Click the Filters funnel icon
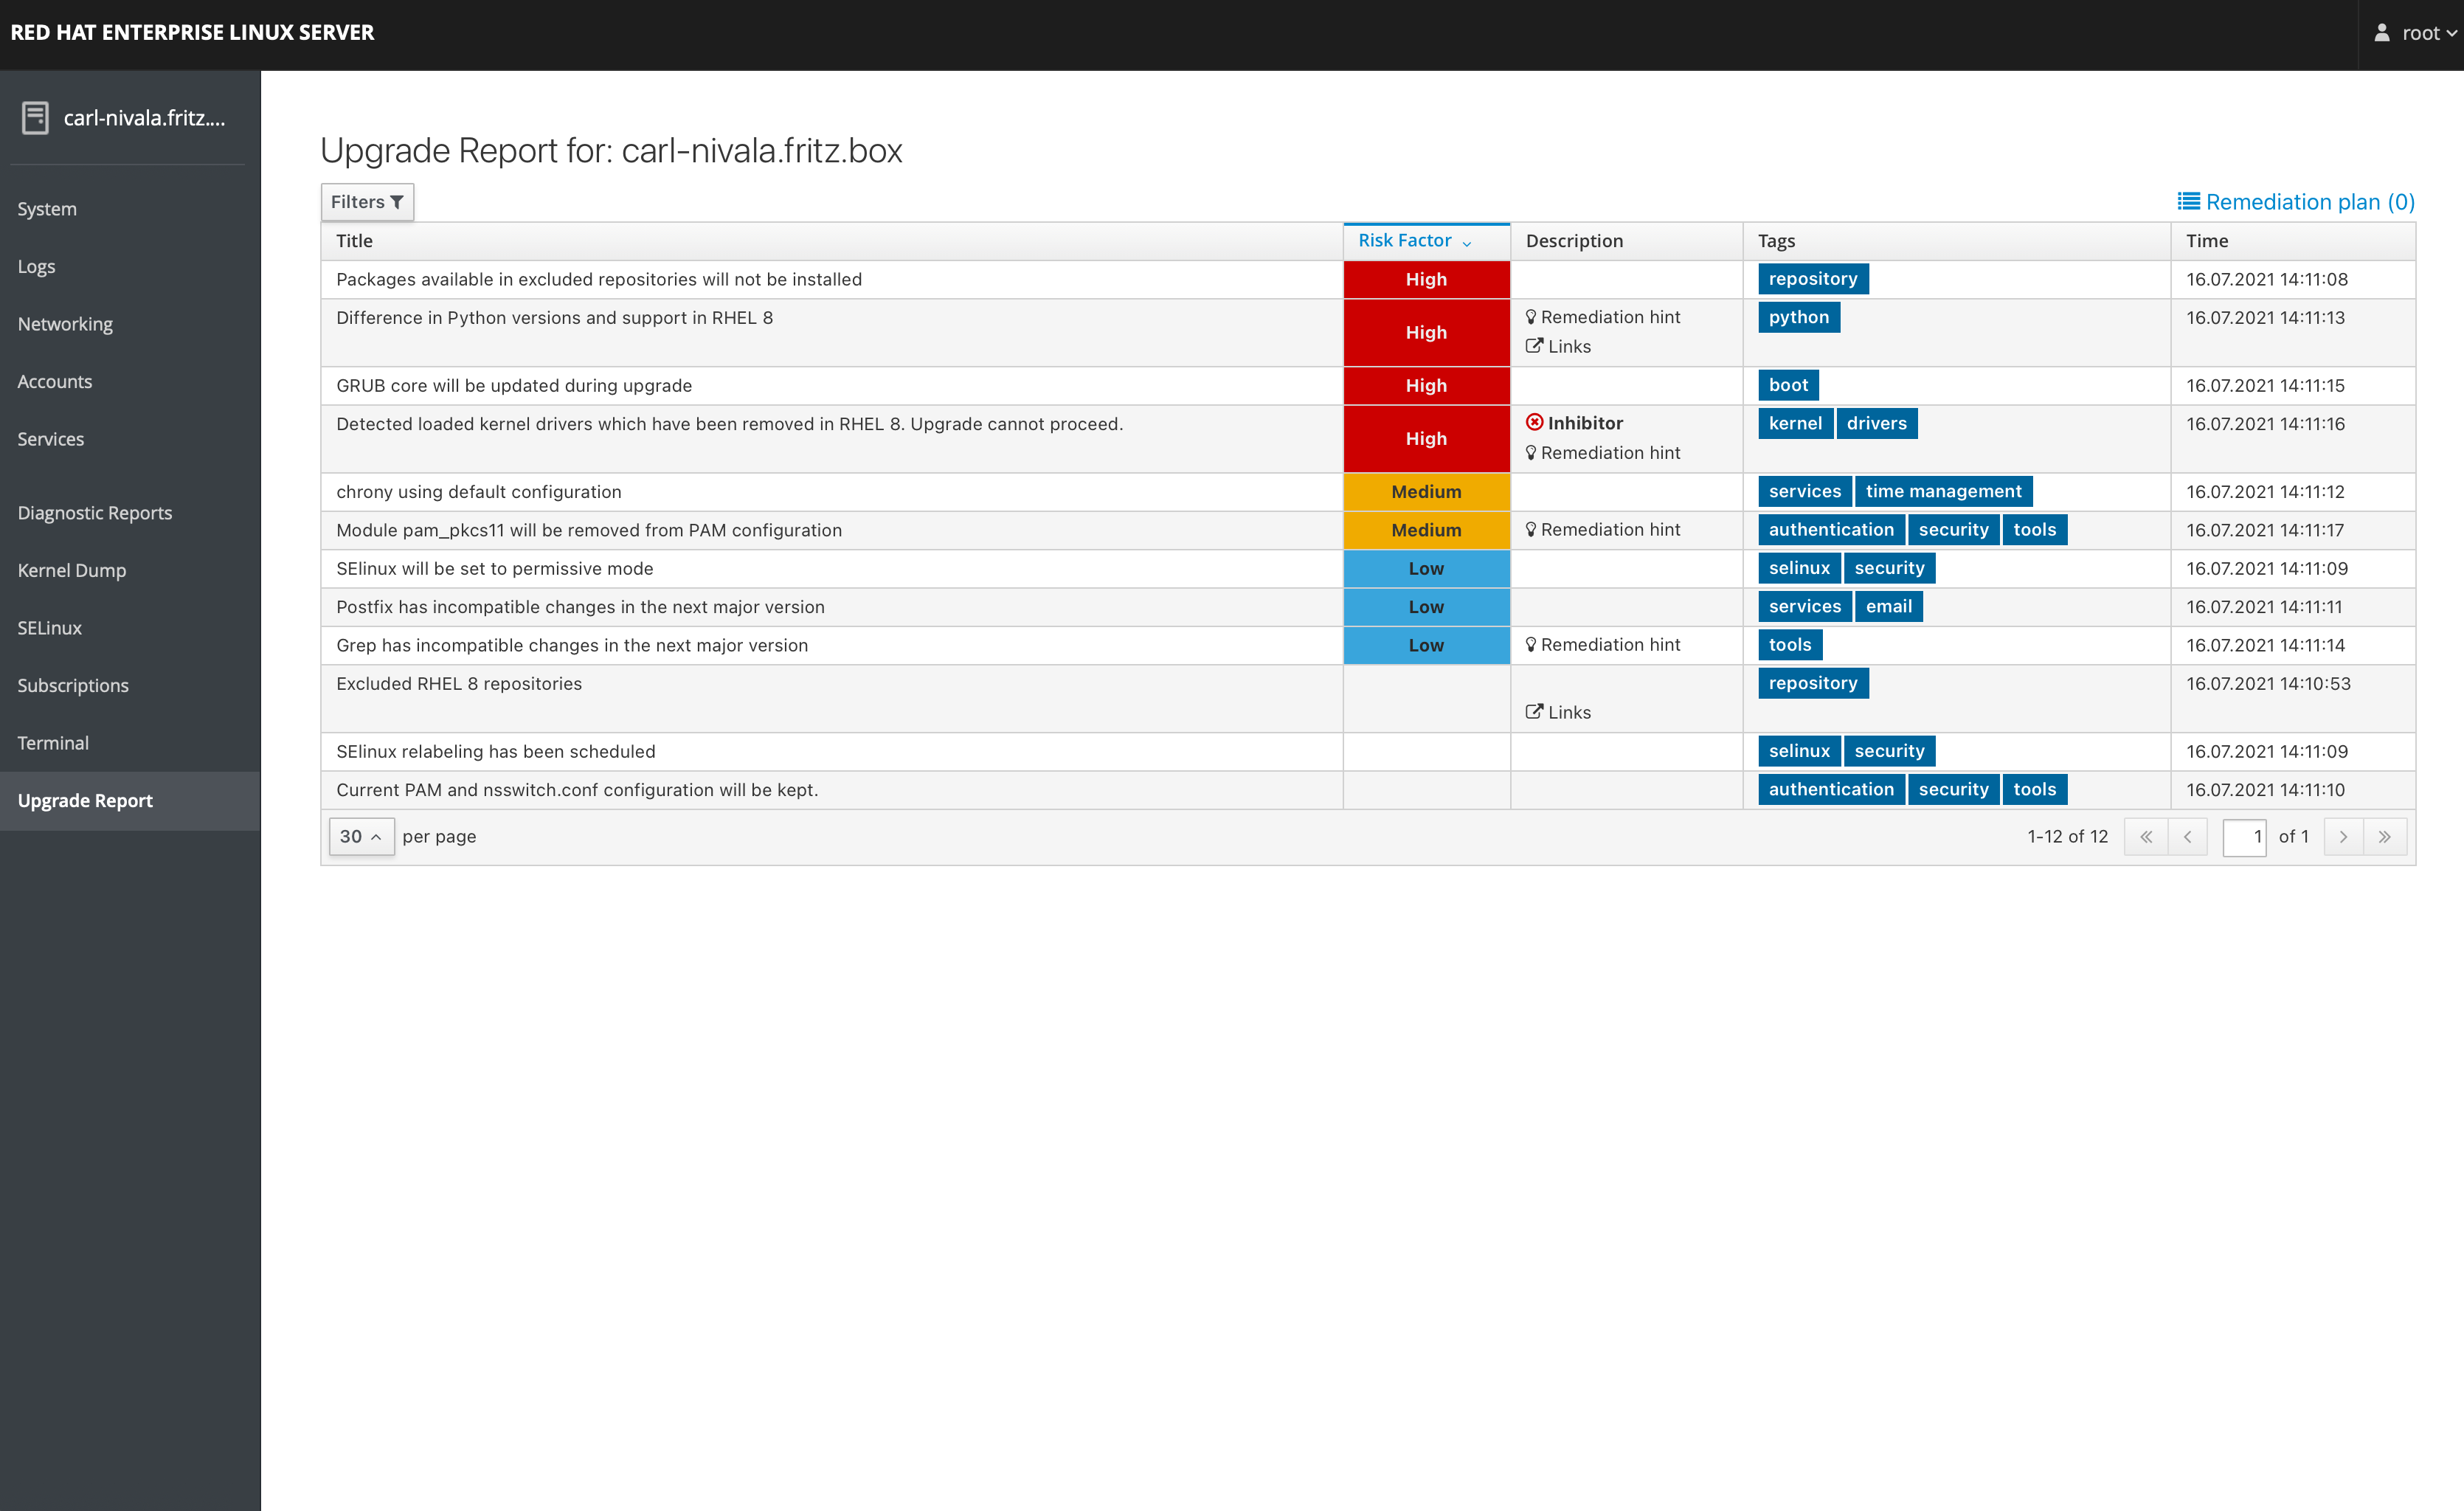Image resolution: width=2464 pixels, height=1511 pixels. pyautogui.click(x=397, y=202)
